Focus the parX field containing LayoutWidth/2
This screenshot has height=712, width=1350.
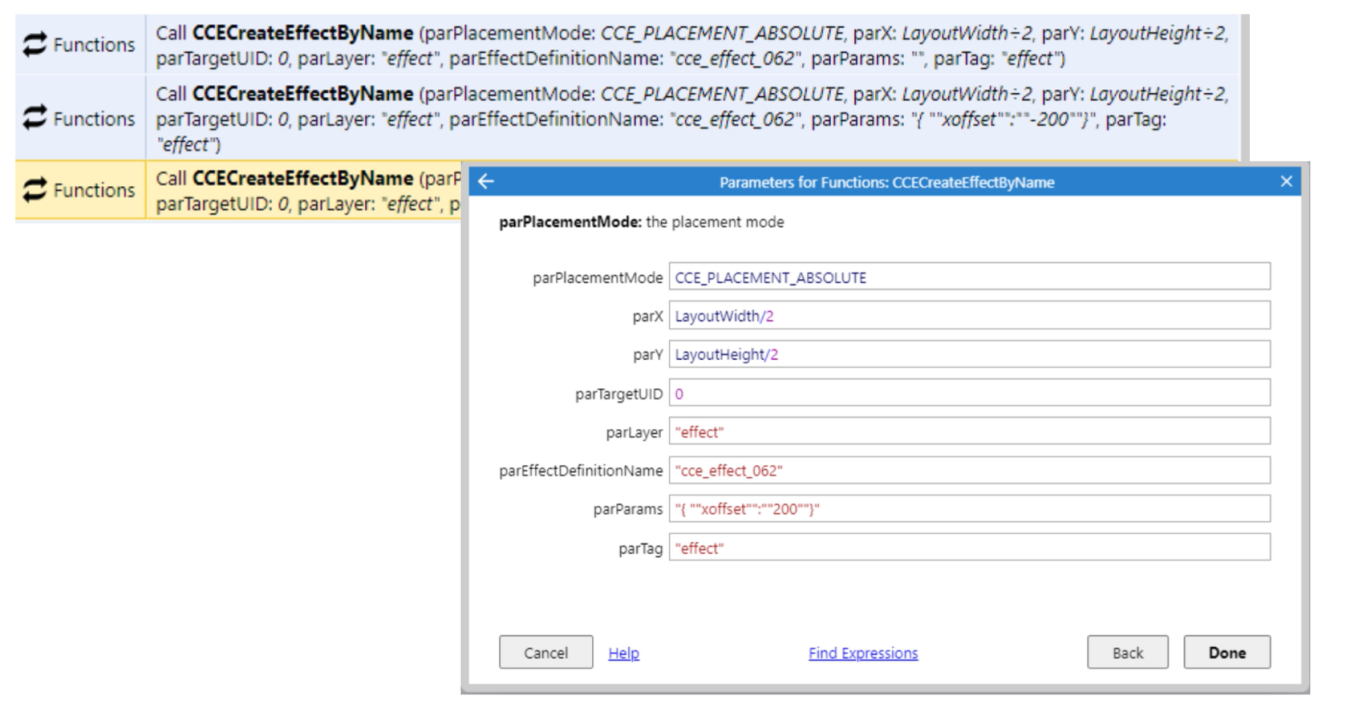point(969,316)
